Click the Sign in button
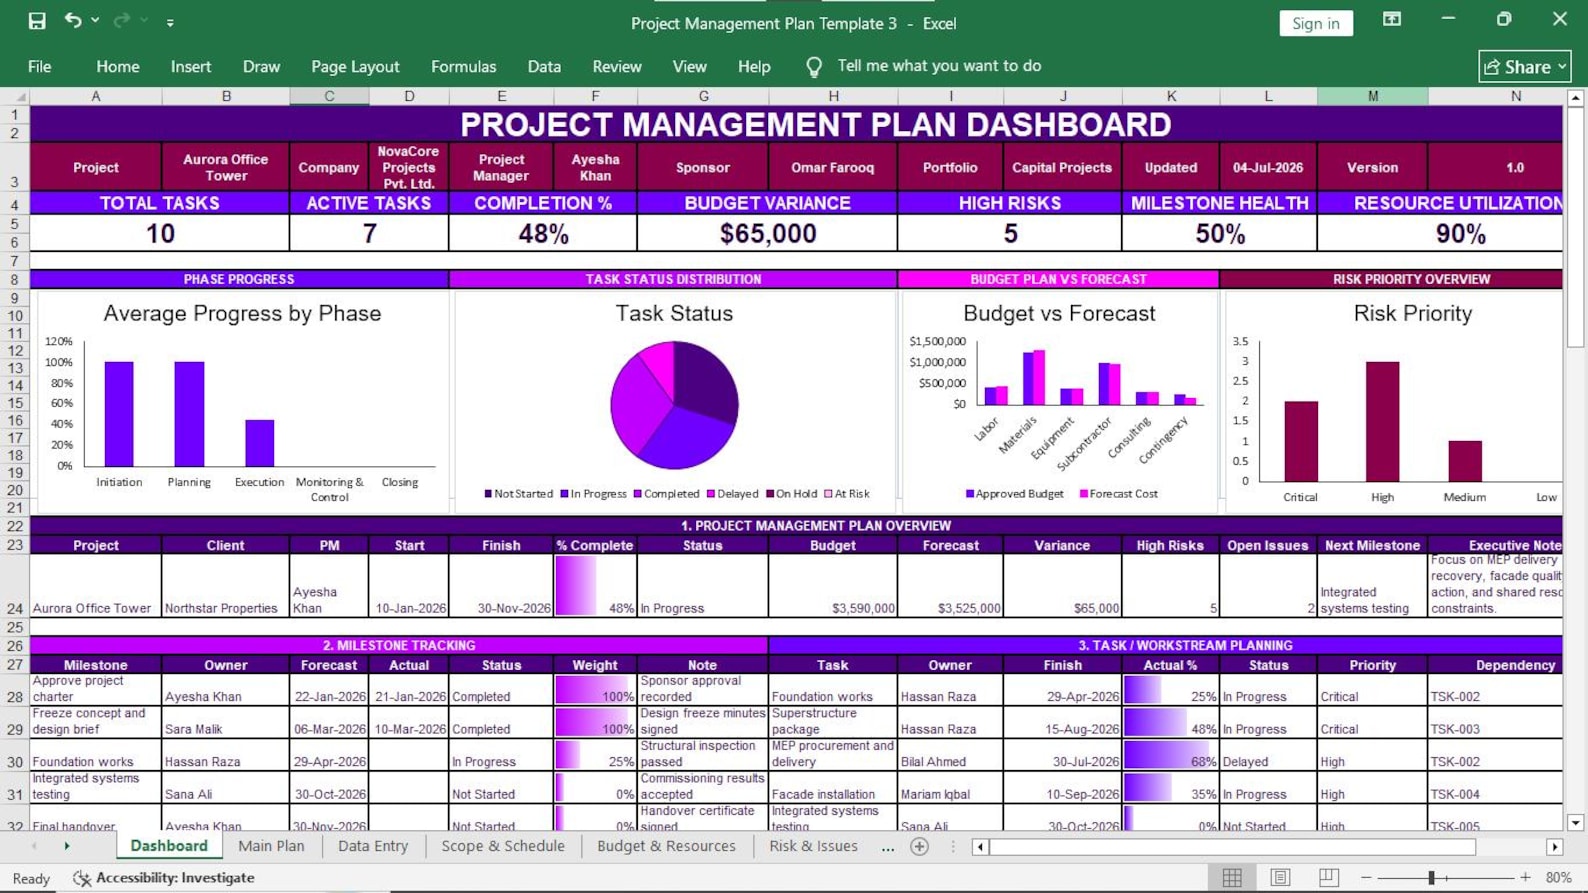The image size is (1588, 893). (x=1315, y=23)
